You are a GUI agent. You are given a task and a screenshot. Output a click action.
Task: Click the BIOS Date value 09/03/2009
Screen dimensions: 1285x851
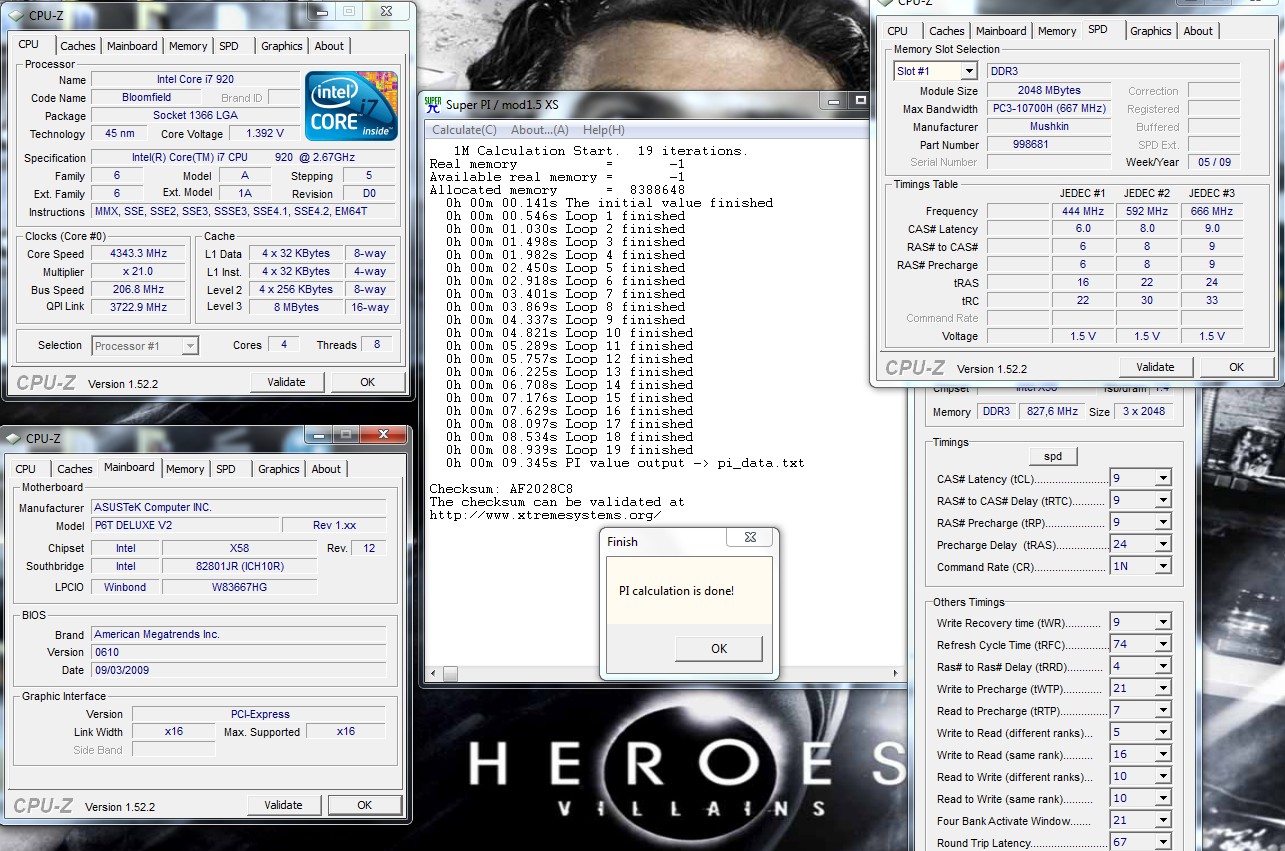click(x=238, y=670)
